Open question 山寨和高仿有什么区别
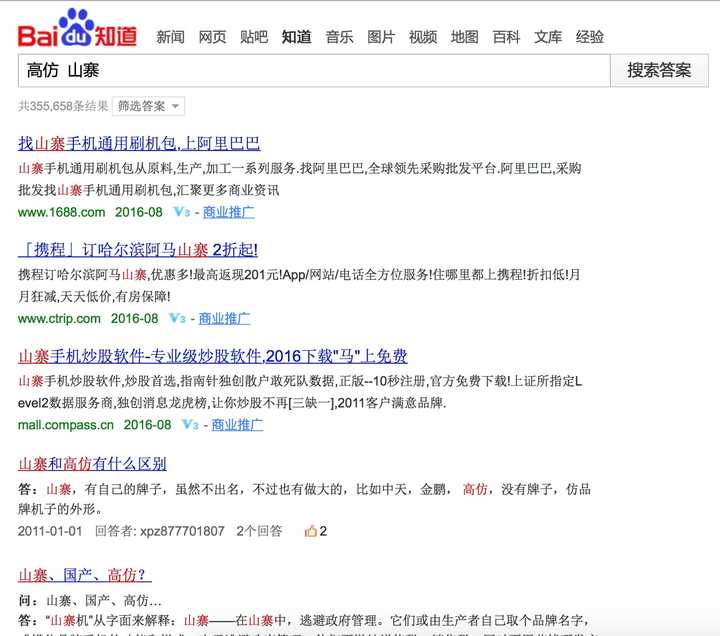Viewport: 720px width, 636px height. click(x=92, y=464)
